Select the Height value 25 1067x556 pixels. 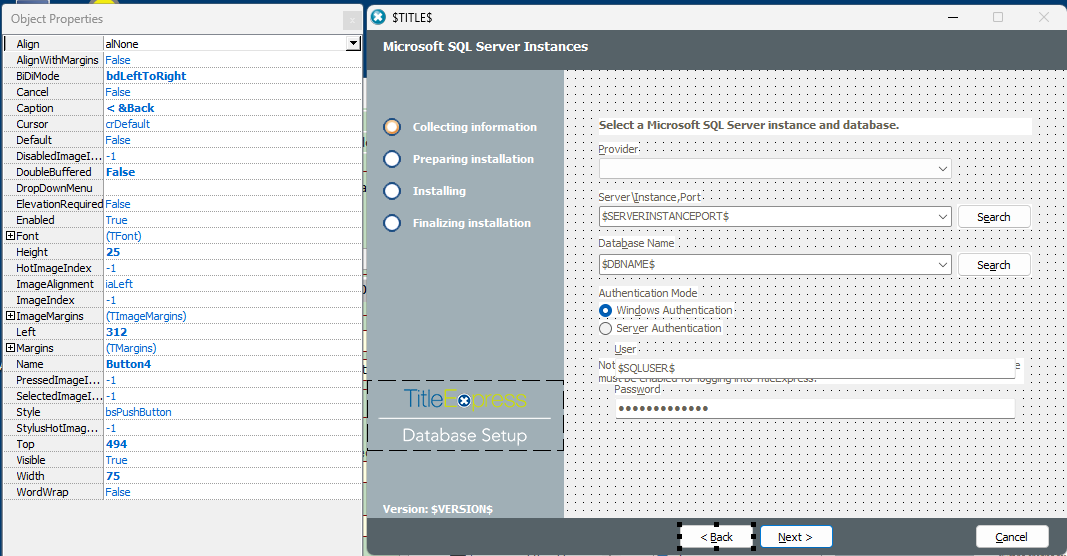[113, 252]
